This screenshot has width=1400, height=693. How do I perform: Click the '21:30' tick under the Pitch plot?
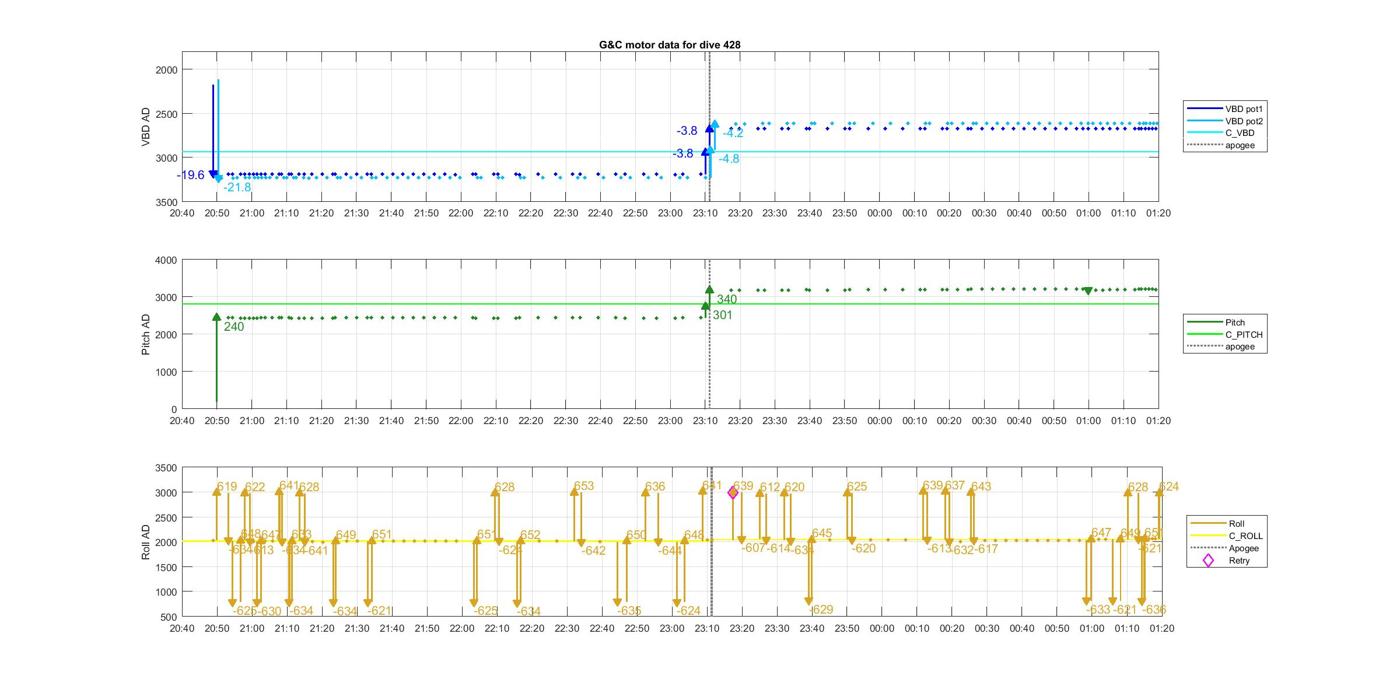pos(356,421)
